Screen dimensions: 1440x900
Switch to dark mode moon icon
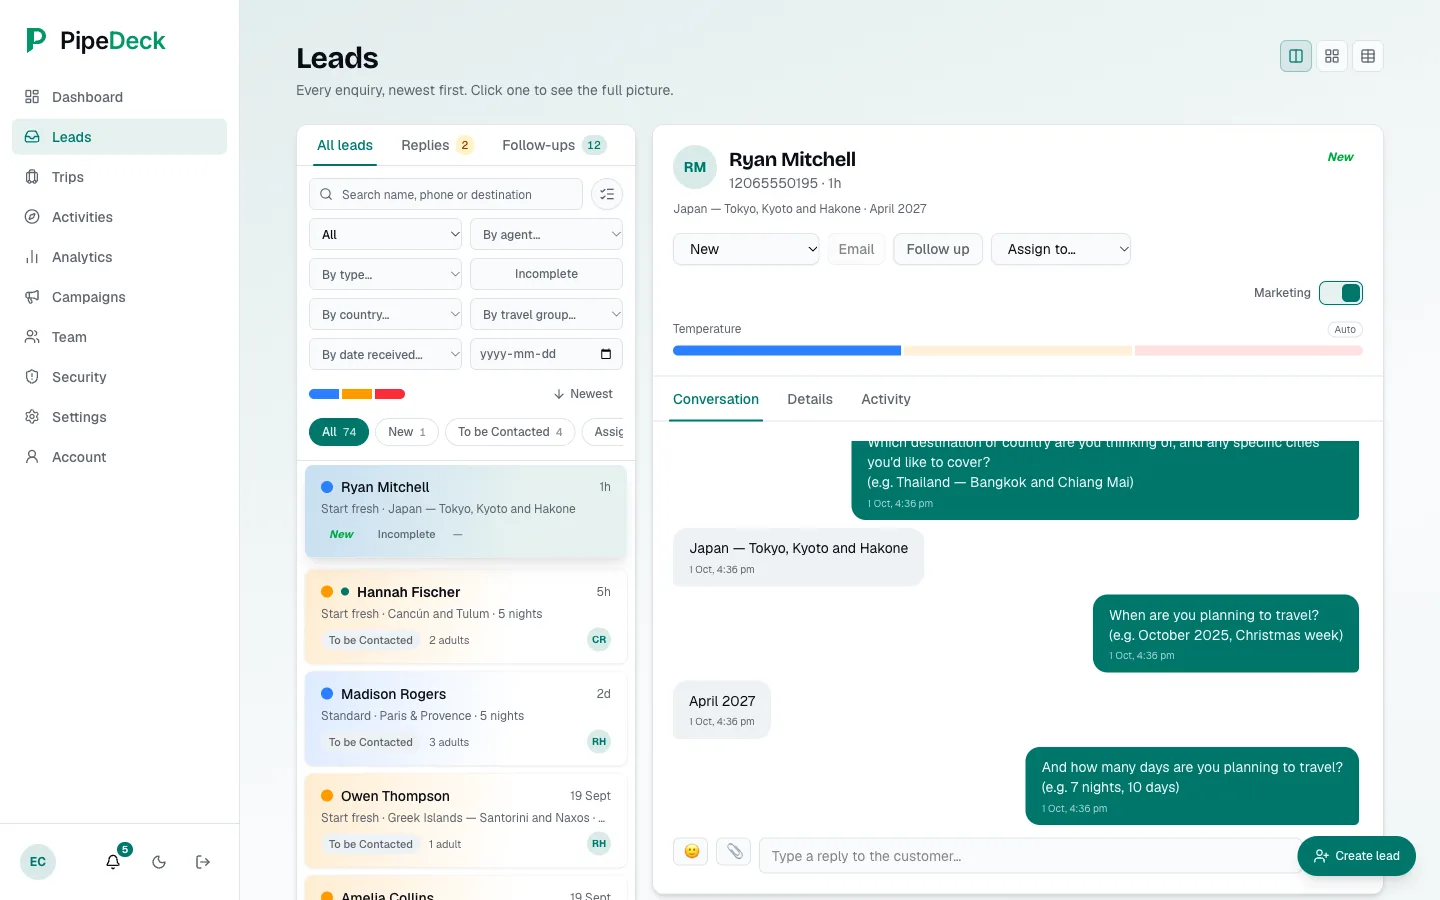pos(159,862)
